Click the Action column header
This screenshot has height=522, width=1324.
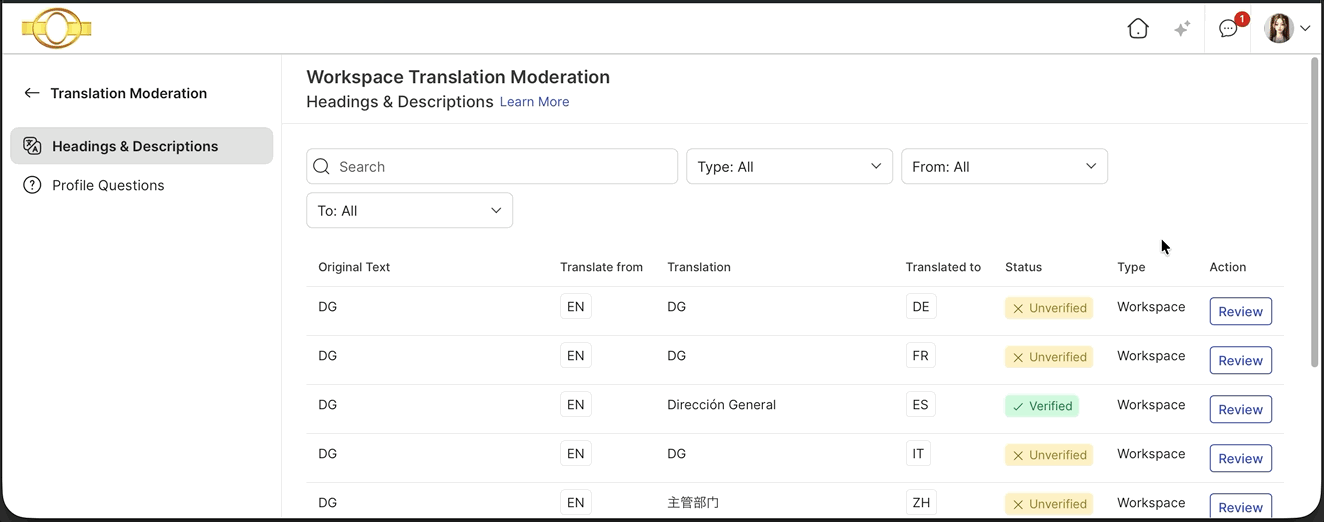1228,267
